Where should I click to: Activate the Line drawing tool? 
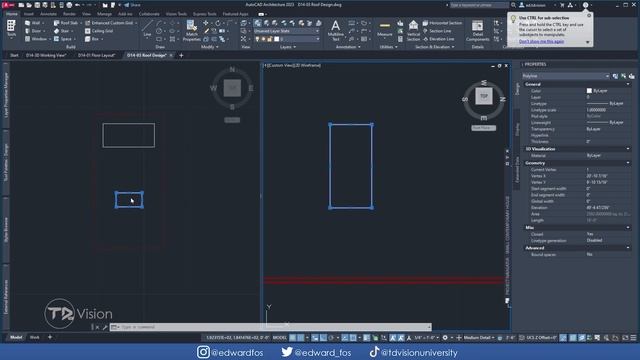click(147, 29)
